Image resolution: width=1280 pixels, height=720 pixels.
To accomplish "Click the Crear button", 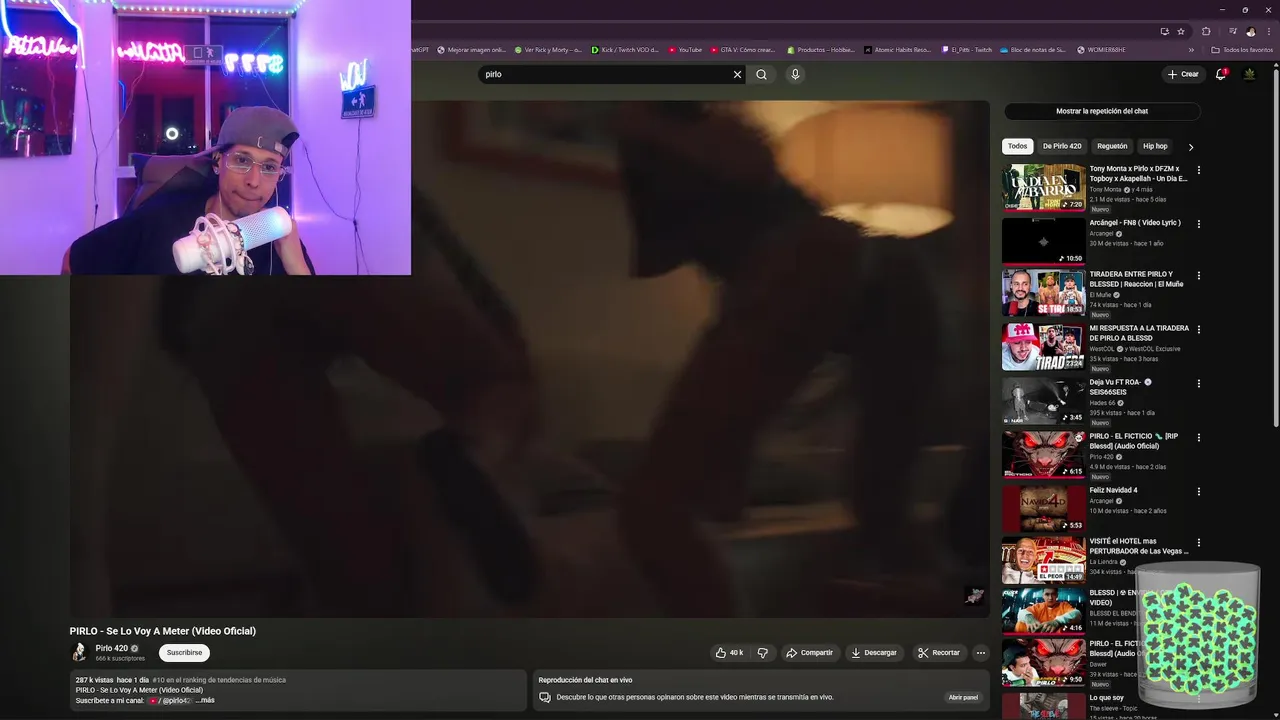I will pyautogui.click(x=1182, y=74).
